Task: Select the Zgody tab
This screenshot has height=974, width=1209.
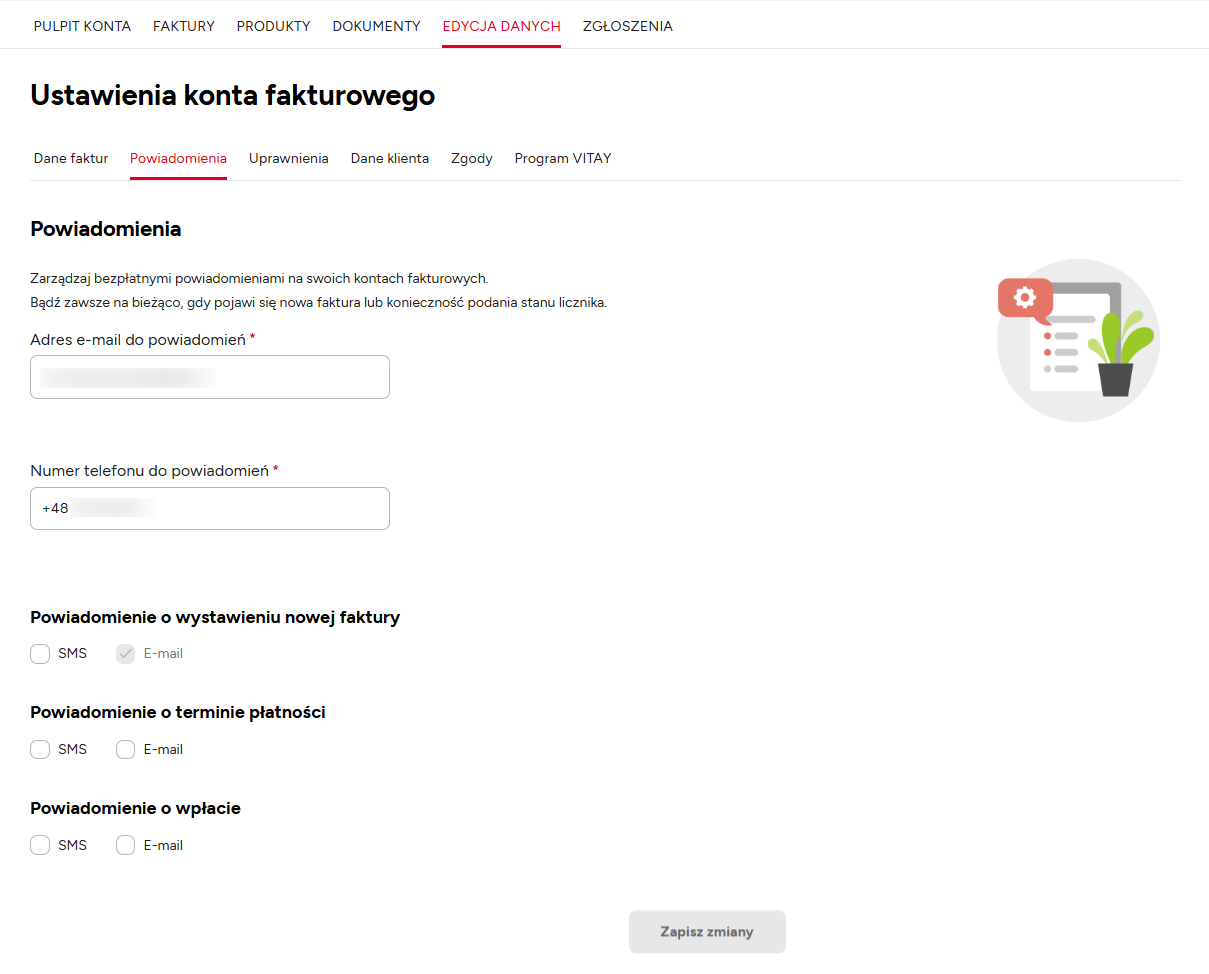Action: click(471, 158)
